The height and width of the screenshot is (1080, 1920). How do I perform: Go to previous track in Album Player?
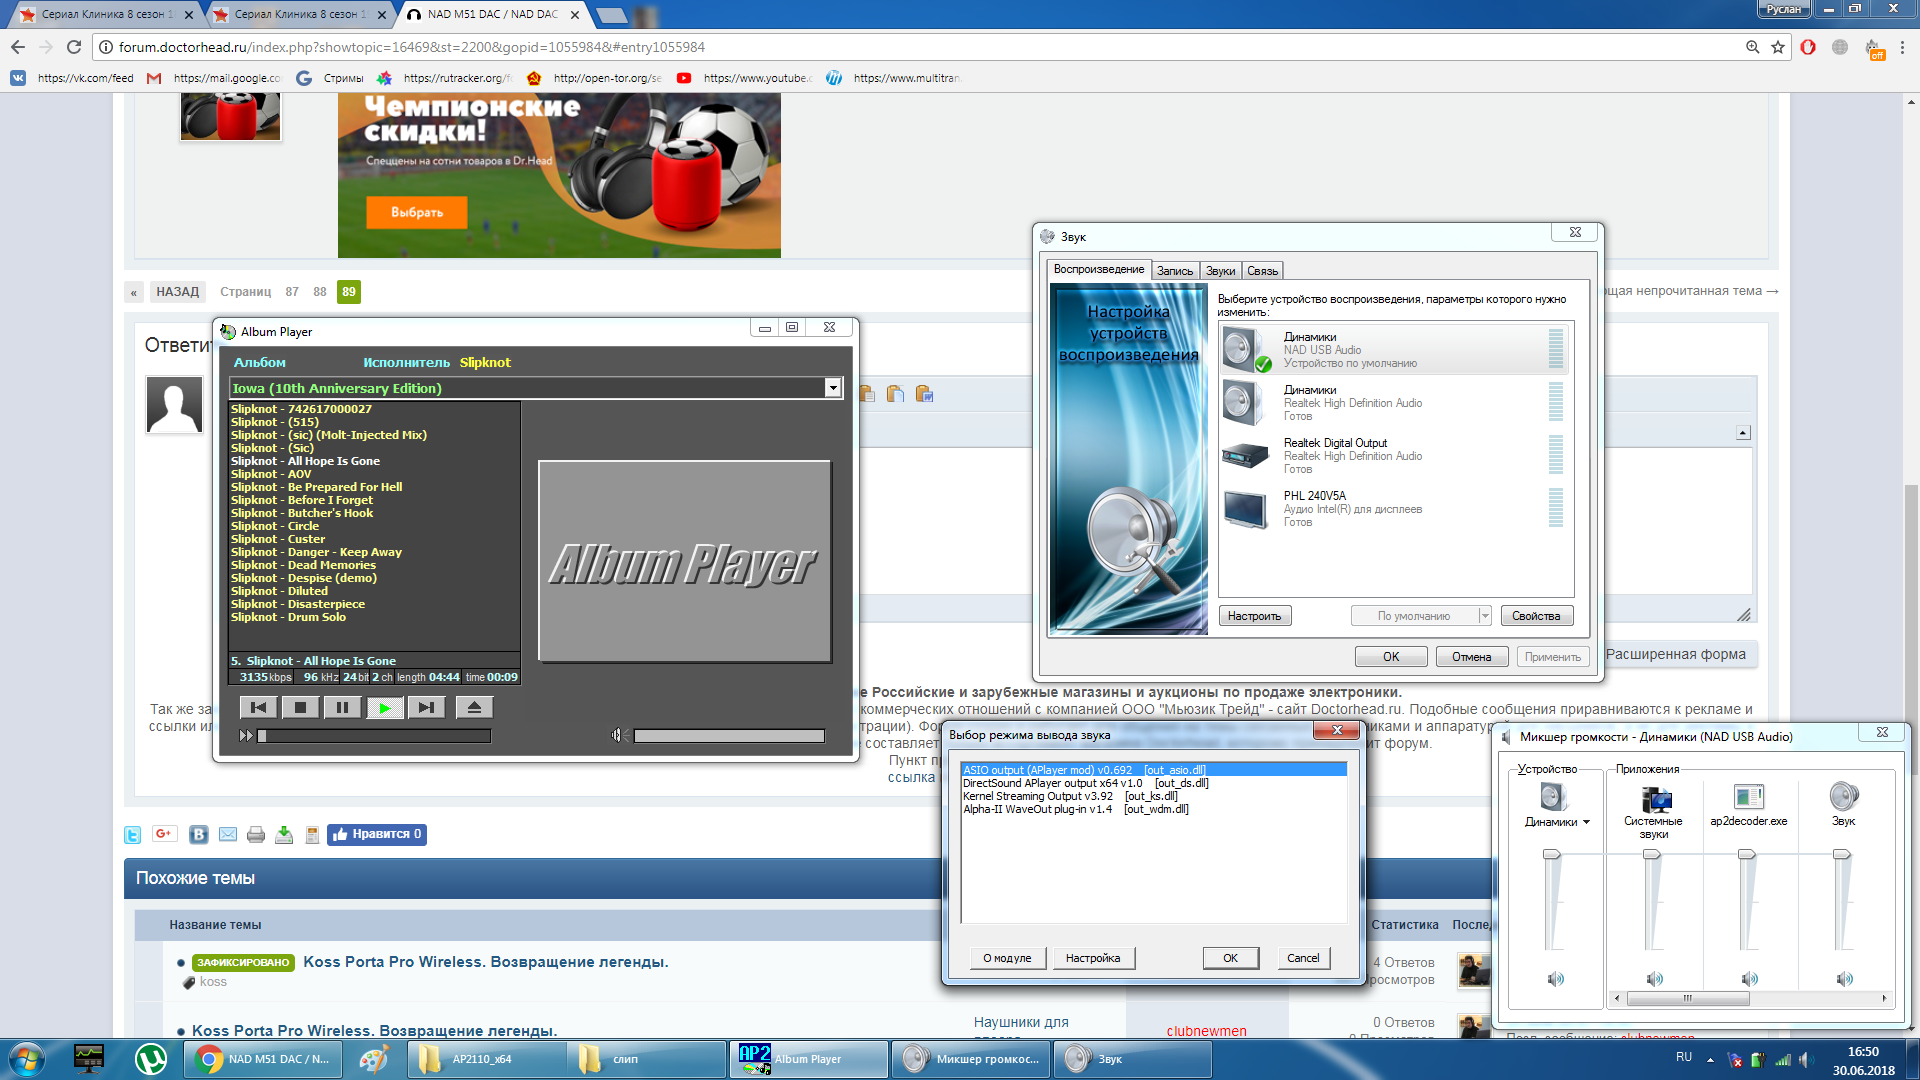coord(258,708)
